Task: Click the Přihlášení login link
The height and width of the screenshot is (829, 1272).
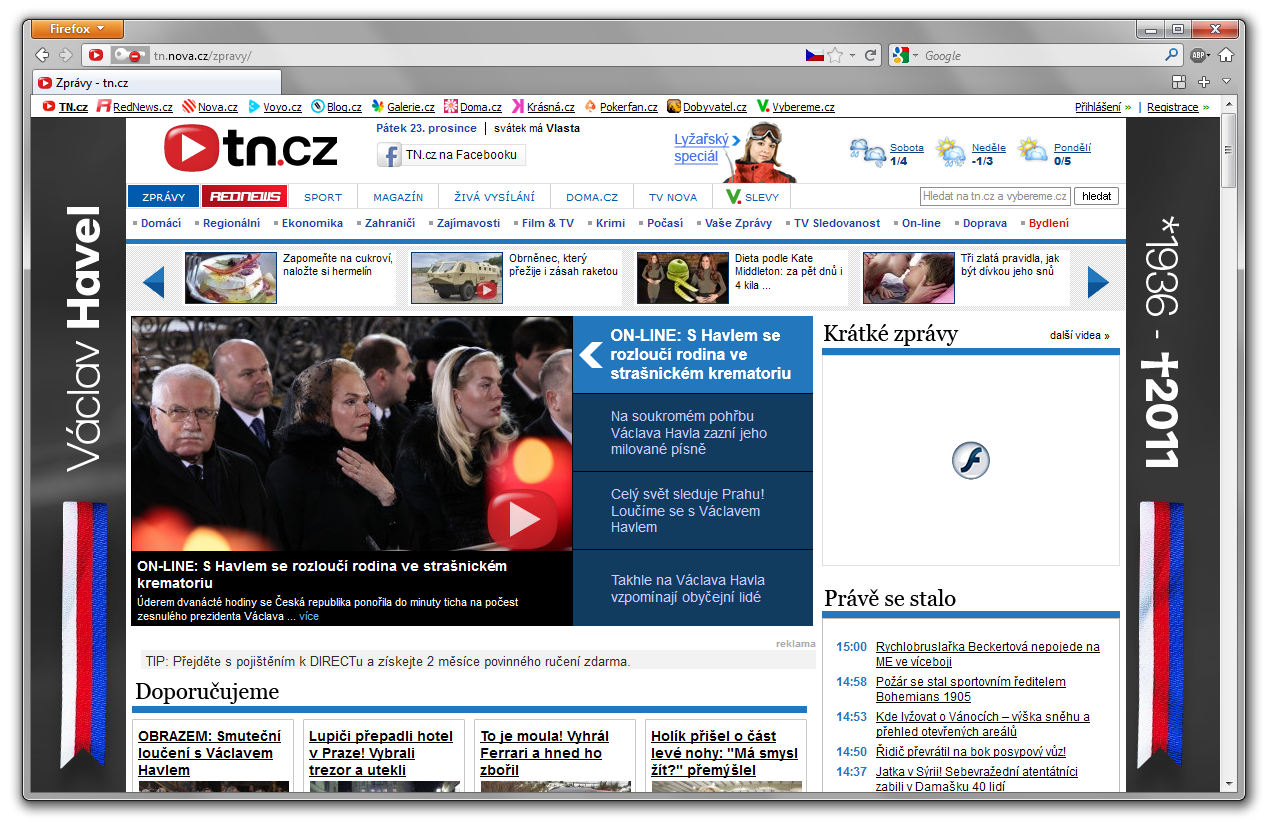Action: (x=1097, y=107)
